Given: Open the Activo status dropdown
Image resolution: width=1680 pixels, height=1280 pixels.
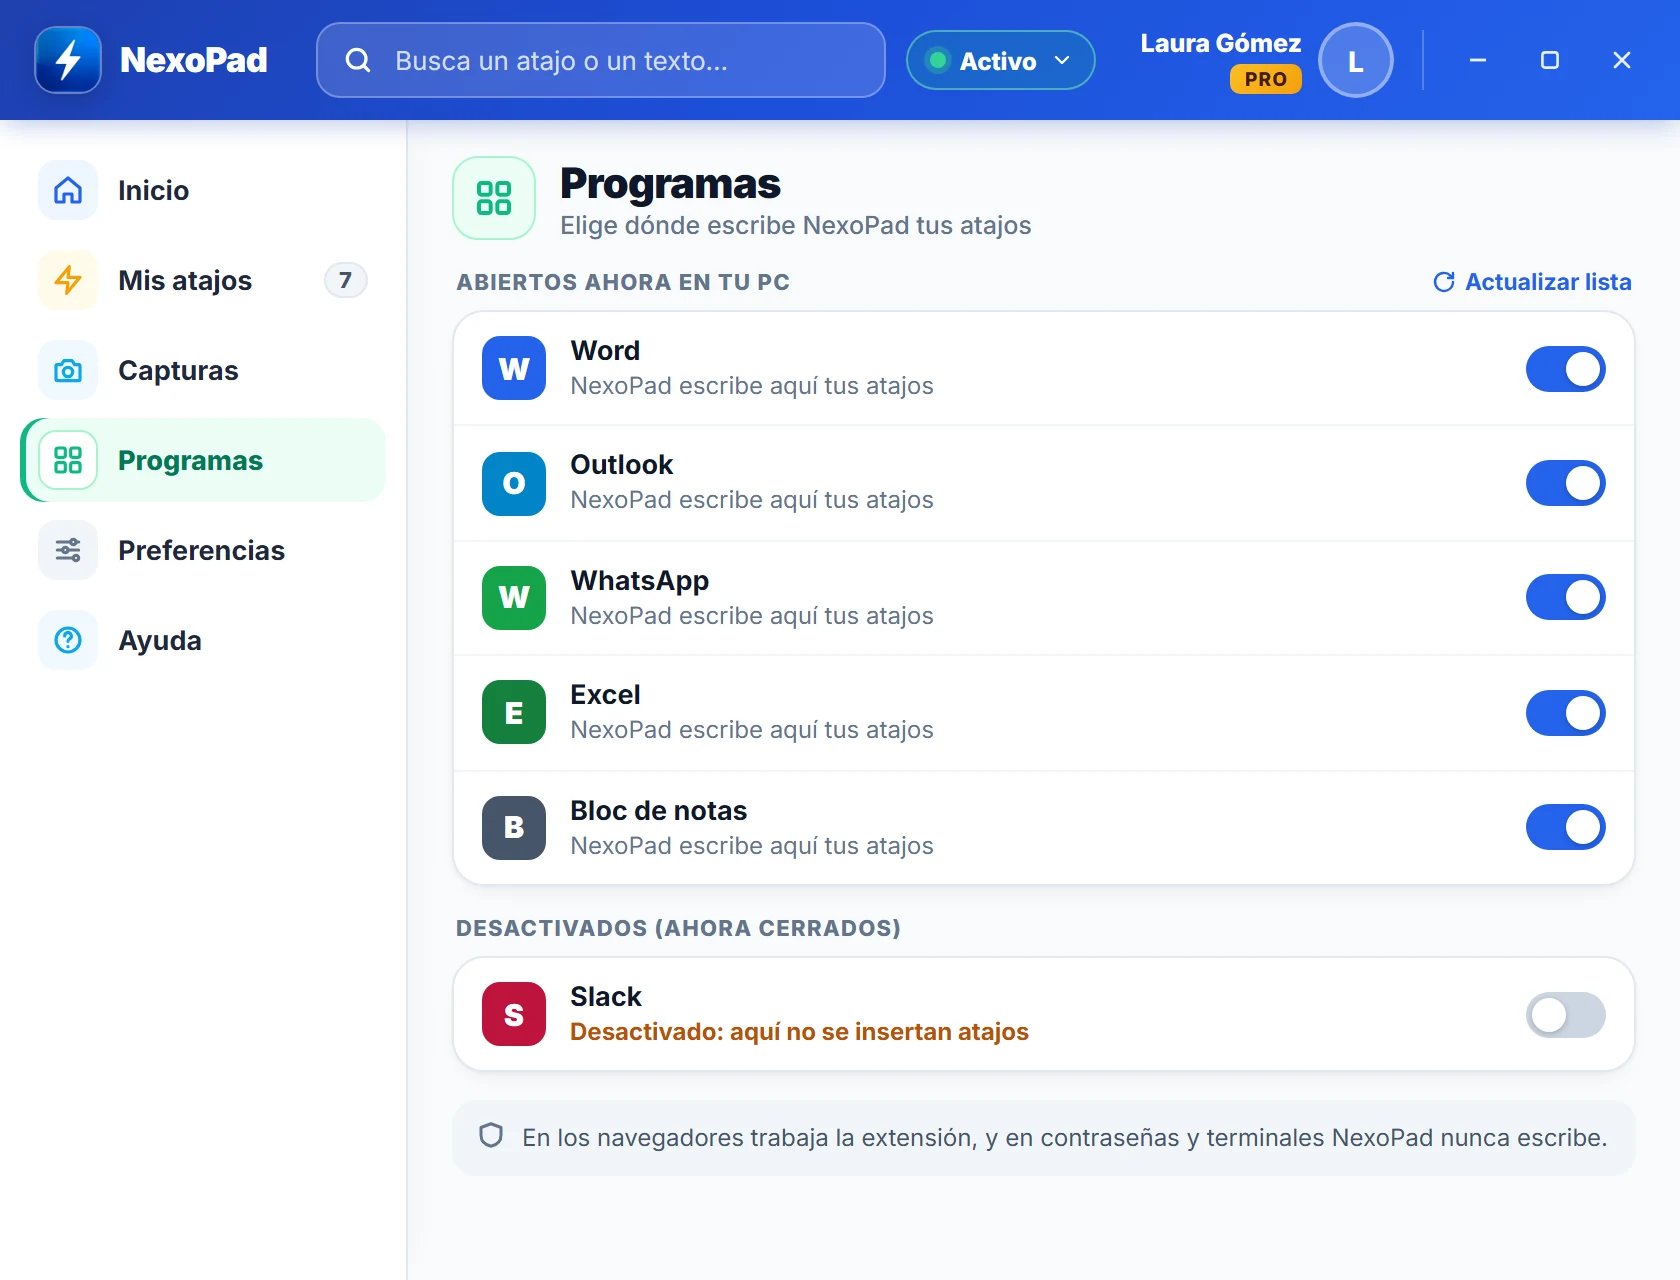Looking at the screenshot, I should pyautogui.click(x=1000, y=61).
